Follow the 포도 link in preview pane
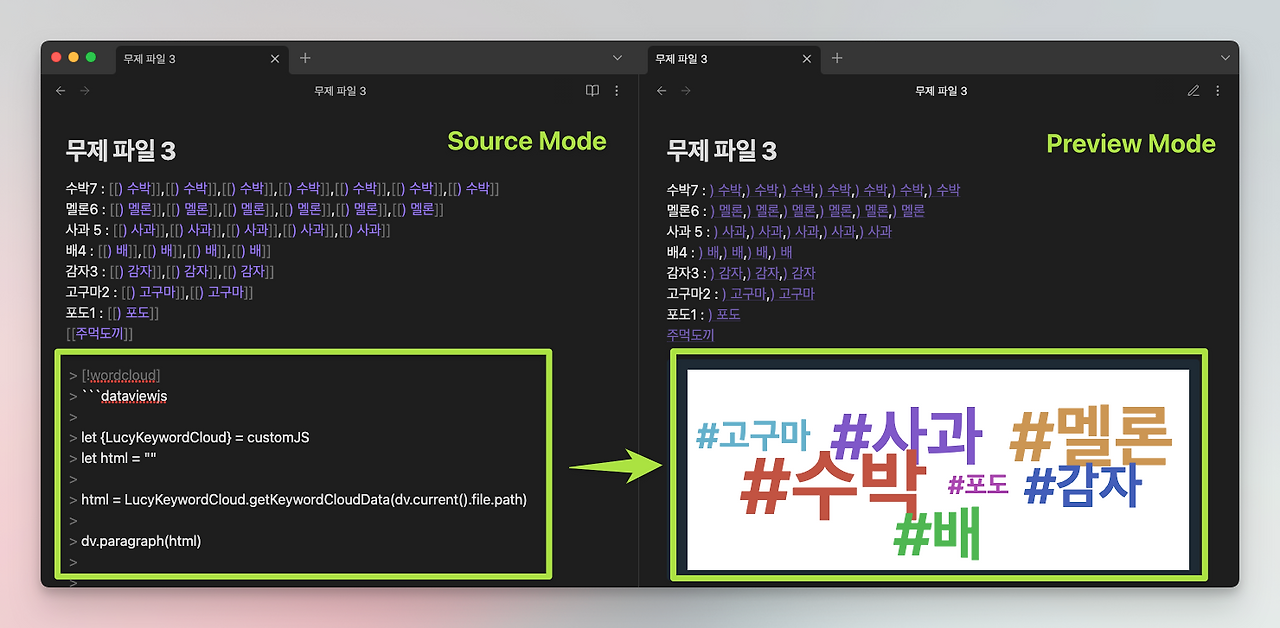This screenshot has width=1280, height=628. [728, 315]
